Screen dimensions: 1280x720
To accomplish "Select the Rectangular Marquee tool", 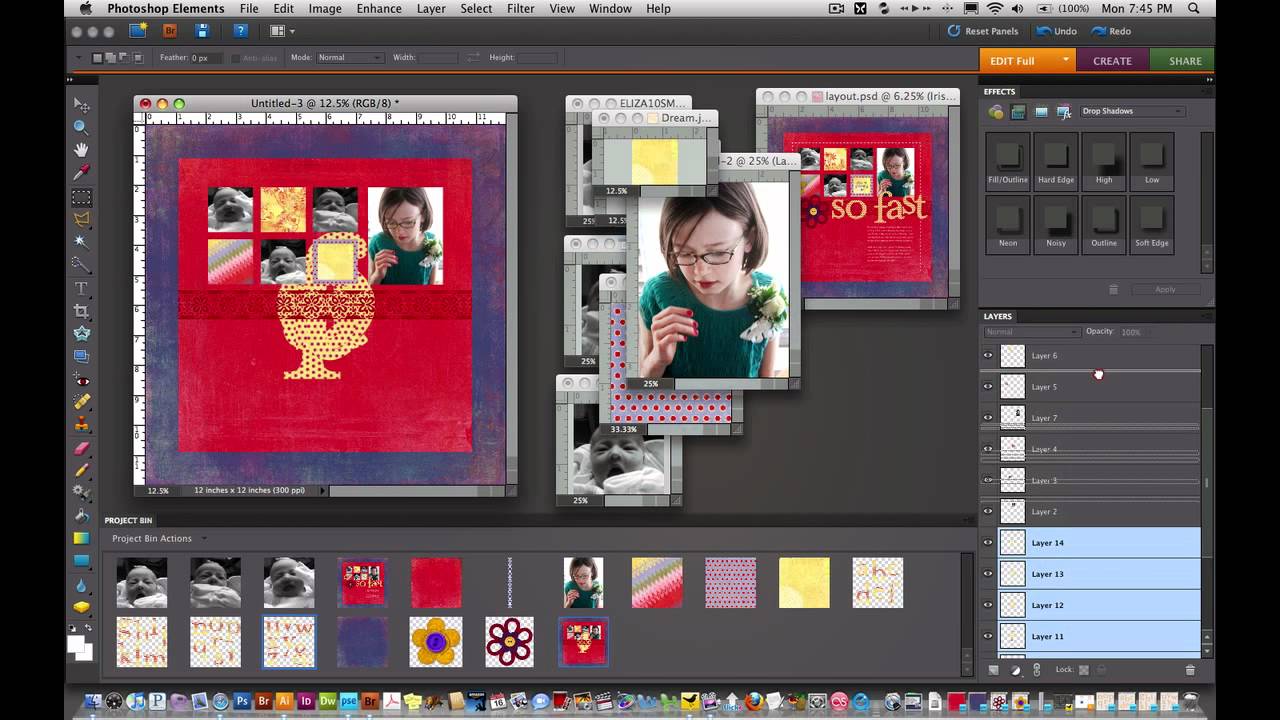I will (x=82, y=197).
